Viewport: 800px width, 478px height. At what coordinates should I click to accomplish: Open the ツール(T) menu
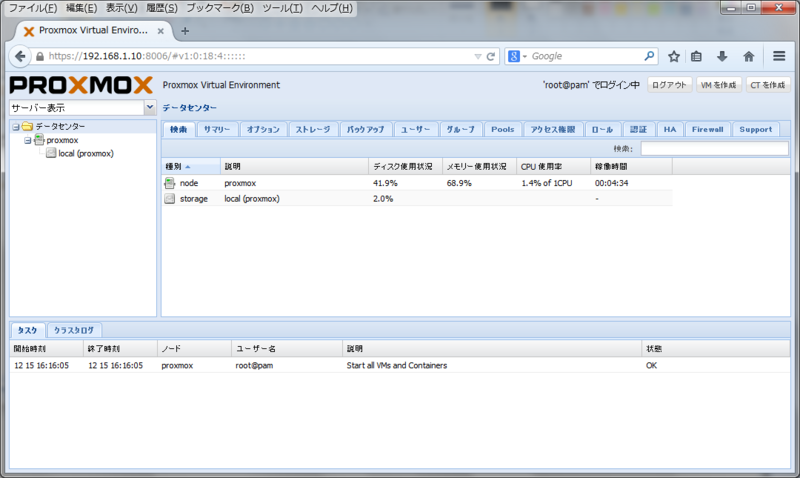(x=282, y=8)
